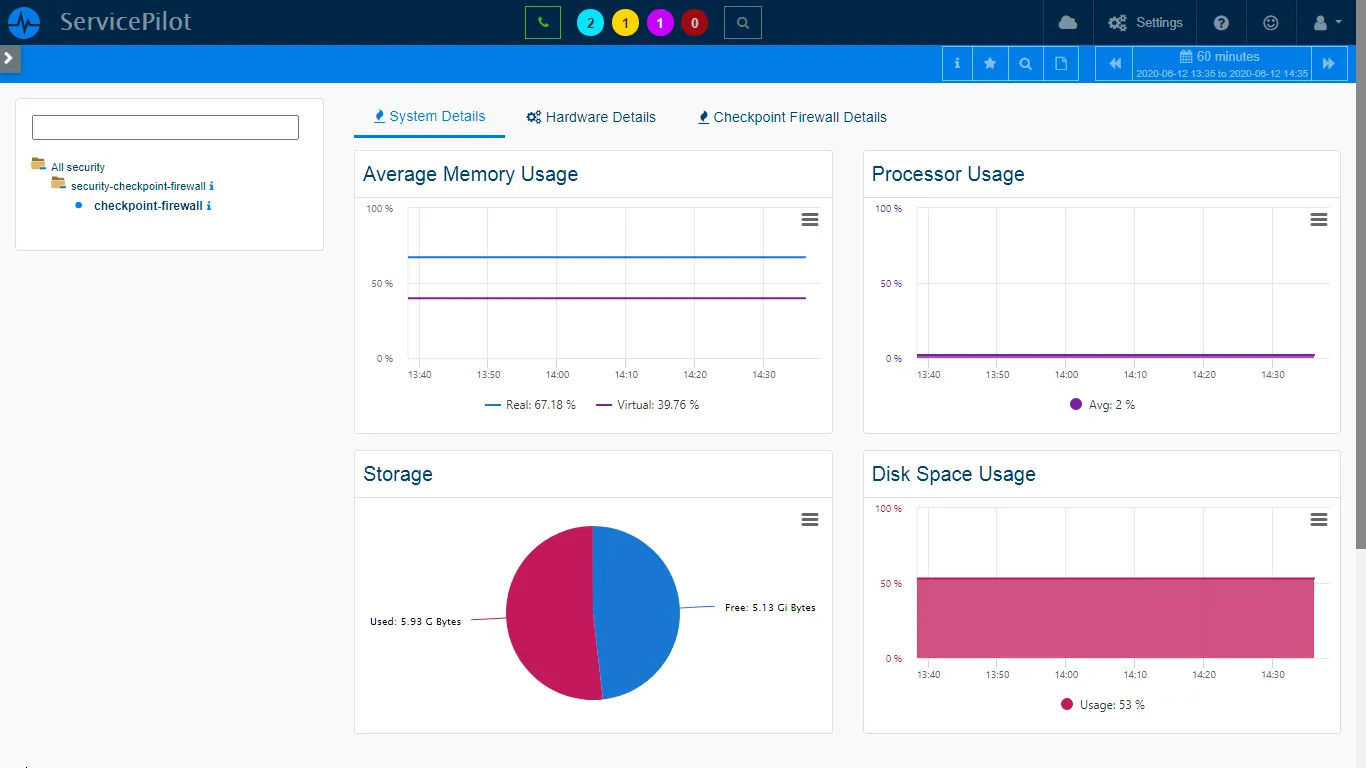The width and height of the screenshot is (1366, 768).
Task: Click the magnifier icon in blue toolbar
Action: pos(1025,63)
